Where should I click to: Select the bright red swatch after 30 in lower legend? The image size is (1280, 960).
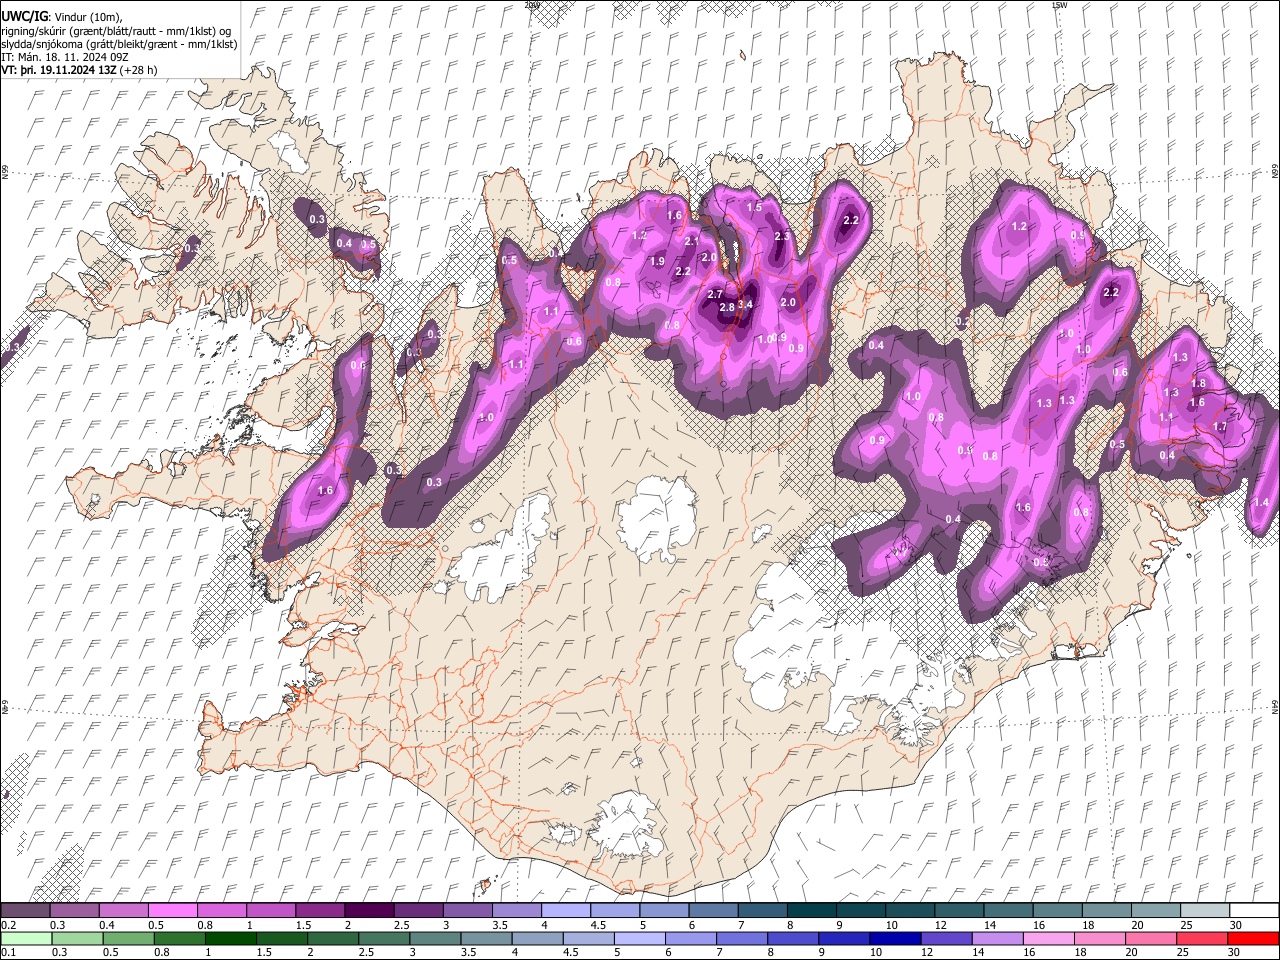click(1253, 938)
